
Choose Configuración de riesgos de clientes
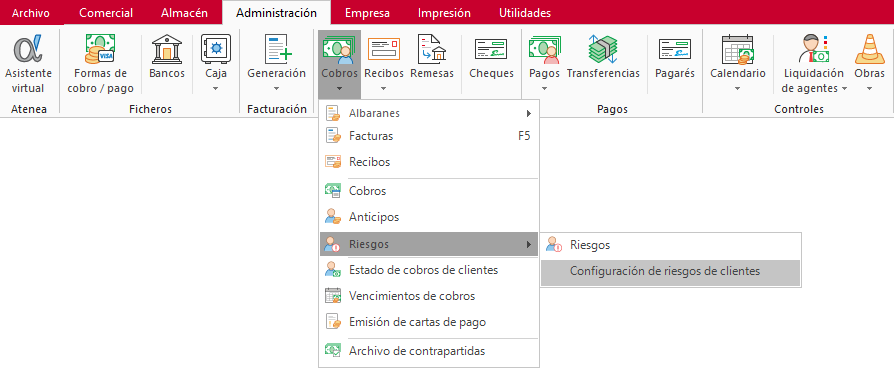pyautogui.click(x=670, y=273)
